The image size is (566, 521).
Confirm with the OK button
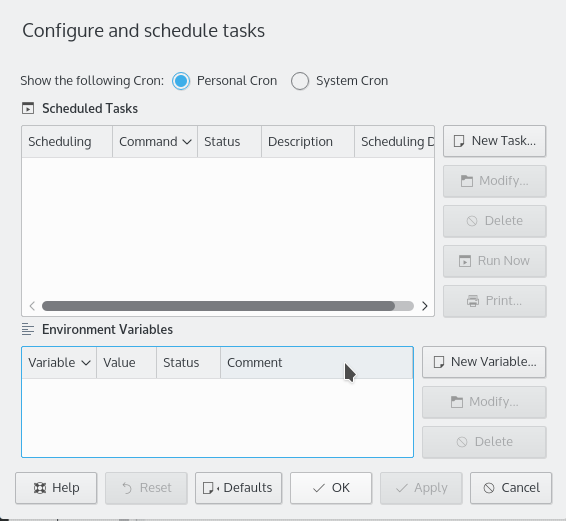click(331, 488)
